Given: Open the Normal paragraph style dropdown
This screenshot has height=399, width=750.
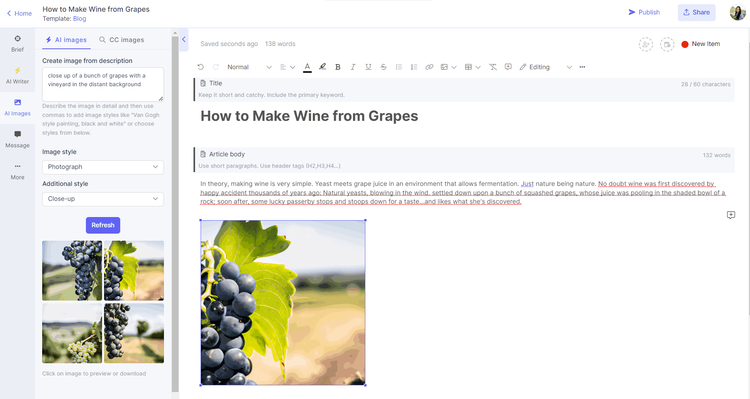Looking at the screenshot, I should click(249, 67).
